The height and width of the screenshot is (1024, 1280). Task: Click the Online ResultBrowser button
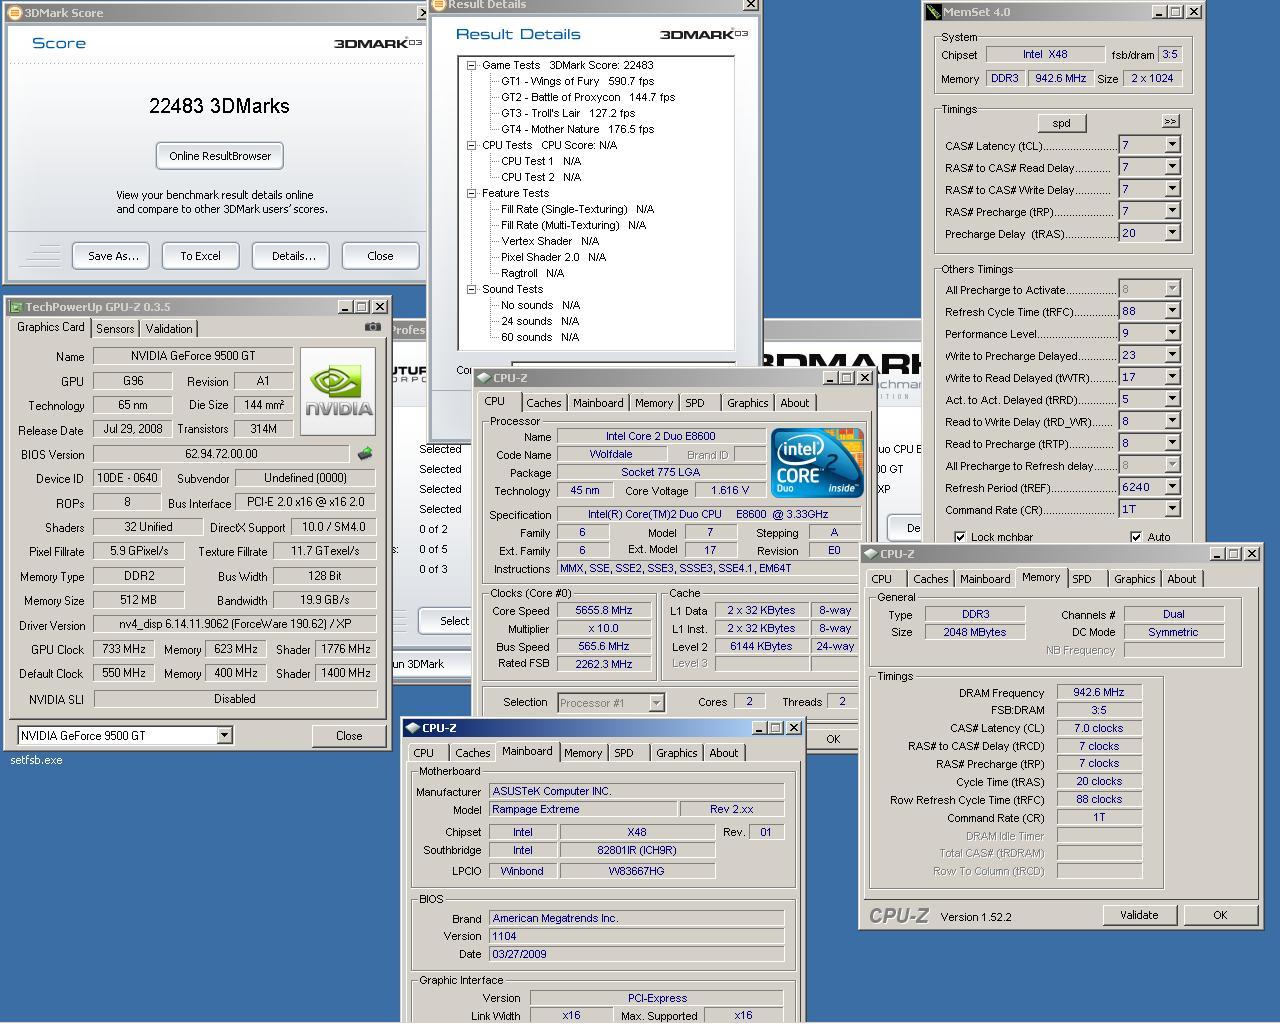coord(220,156)
